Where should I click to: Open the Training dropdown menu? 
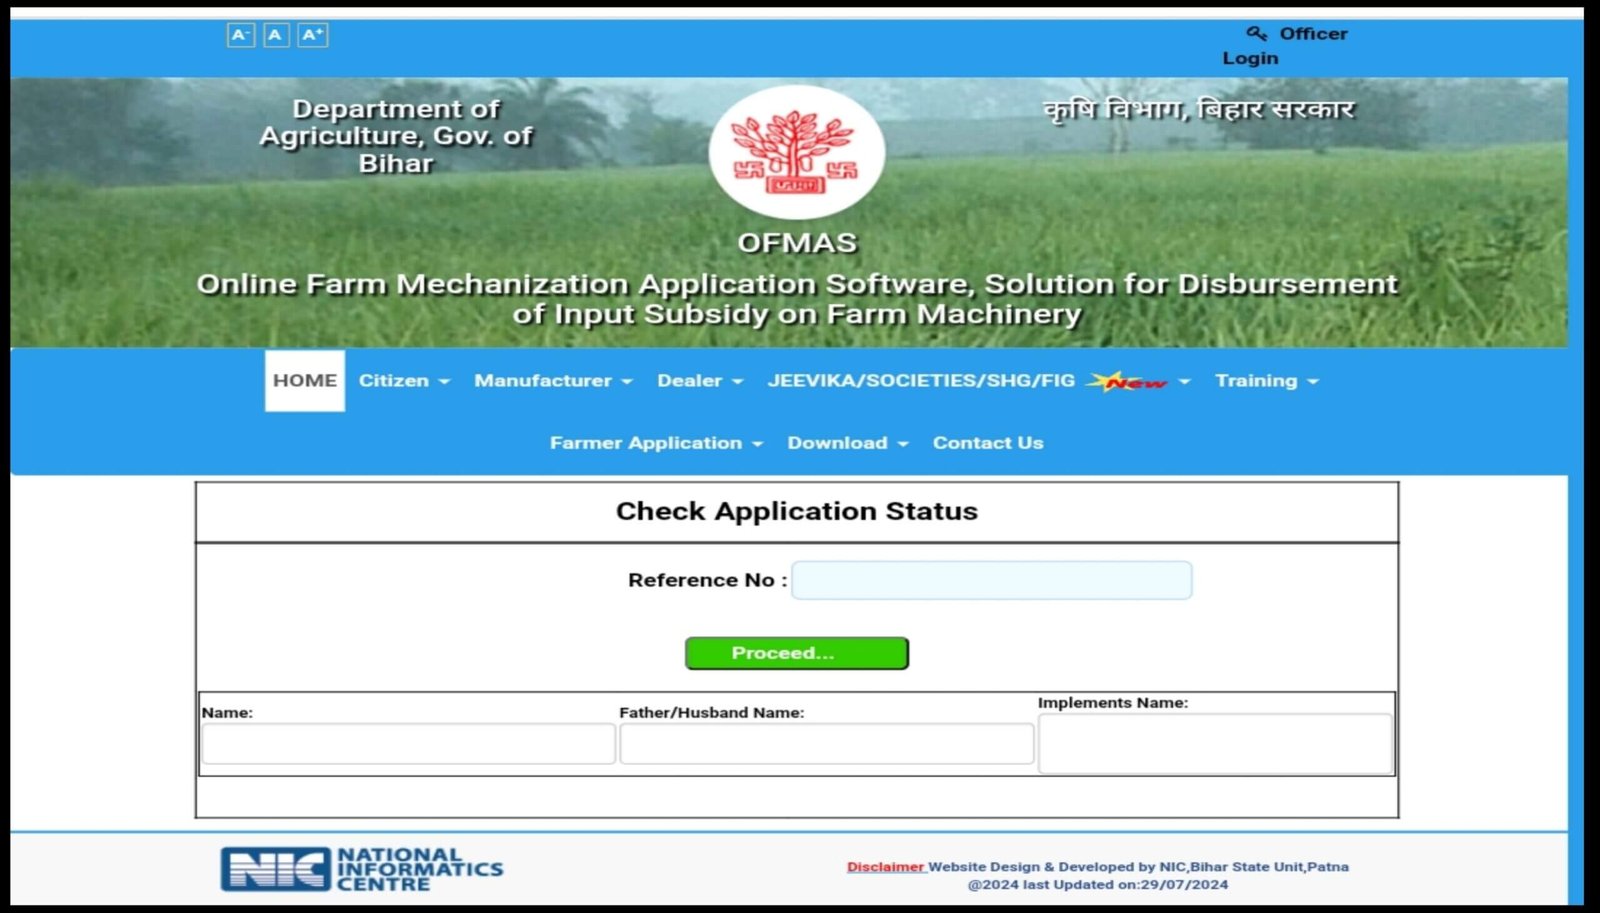click(x=1265, y=381)
